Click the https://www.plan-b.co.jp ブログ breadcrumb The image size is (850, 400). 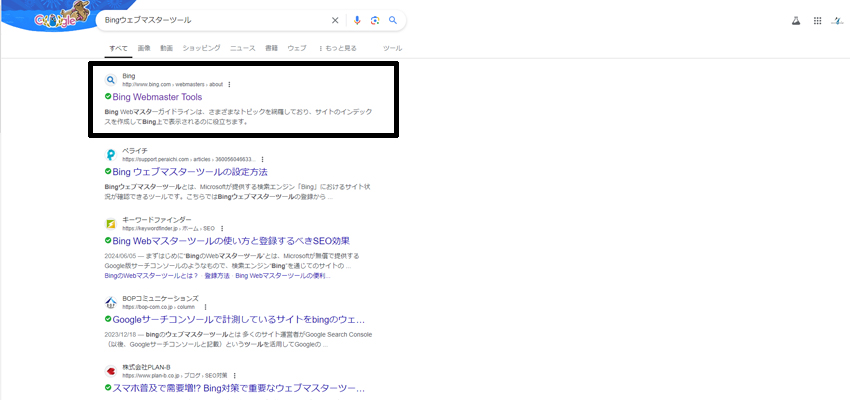(175, 375)
